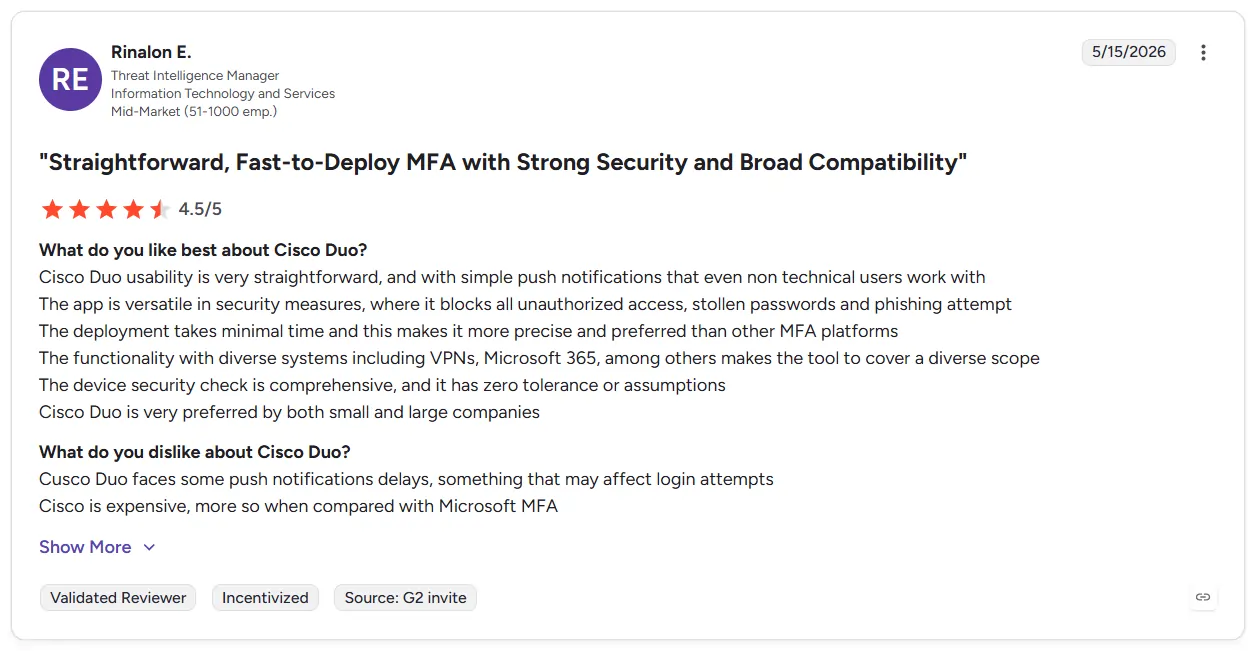Open reviewer name Rinalon E.

click(x=151, y=52)
